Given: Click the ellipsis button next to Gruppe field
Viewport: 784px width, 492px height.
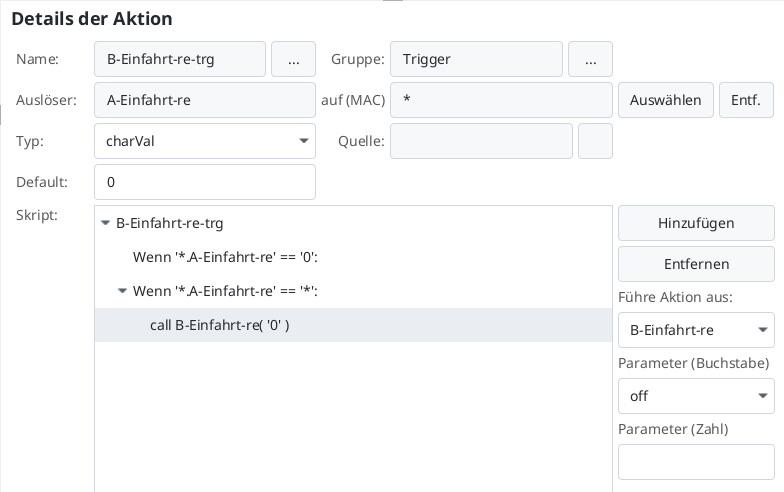Looking at the screenshot, I should pyautogui.click(x=590, y=59).
